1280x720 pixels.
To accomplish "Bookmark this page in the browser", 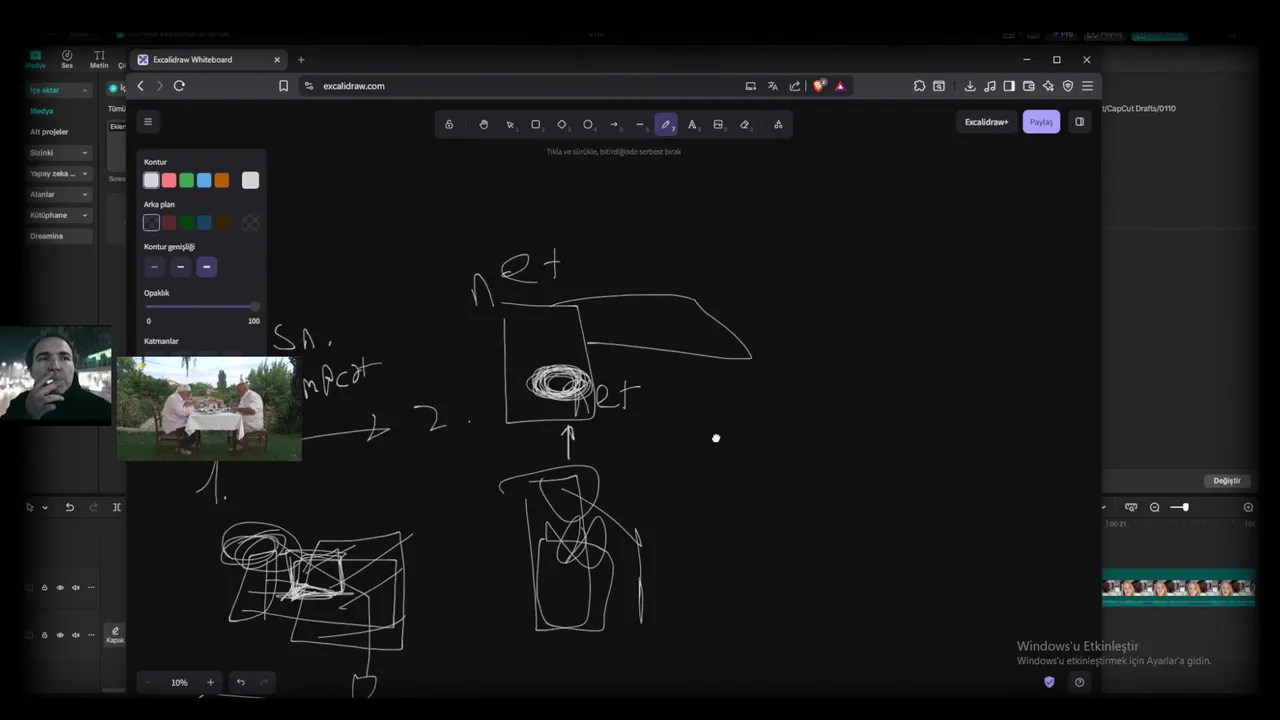I will click(x=283, y=86).
